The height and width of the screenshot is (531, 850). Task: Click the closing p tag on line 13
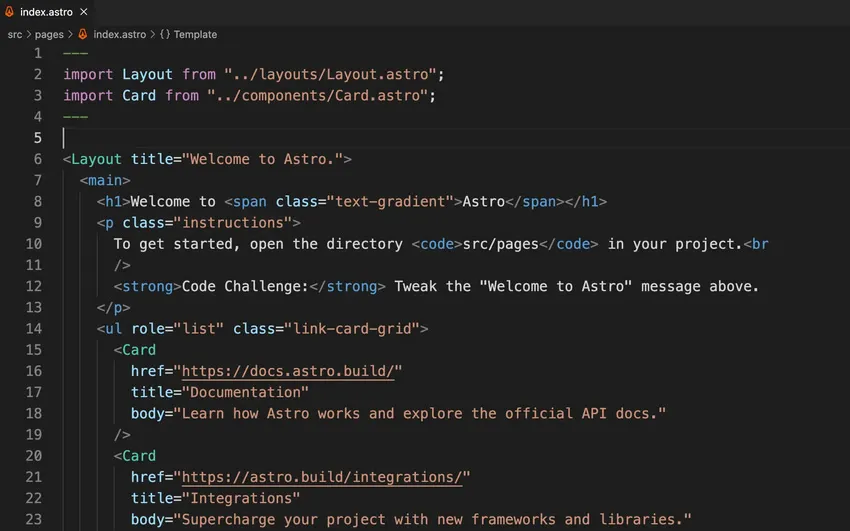click(x=114, y=308)
